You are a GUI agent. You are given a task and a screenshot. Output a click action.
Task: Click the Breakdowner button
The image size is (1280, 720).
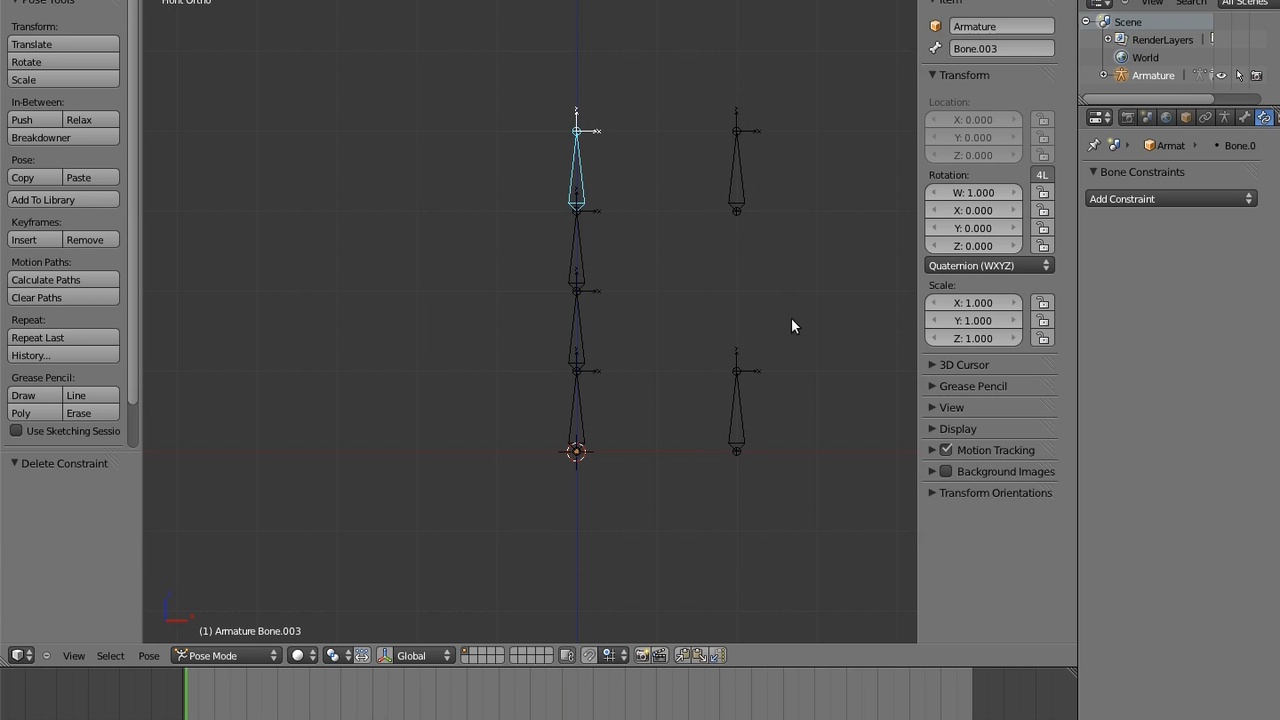(x=63, y=138)
